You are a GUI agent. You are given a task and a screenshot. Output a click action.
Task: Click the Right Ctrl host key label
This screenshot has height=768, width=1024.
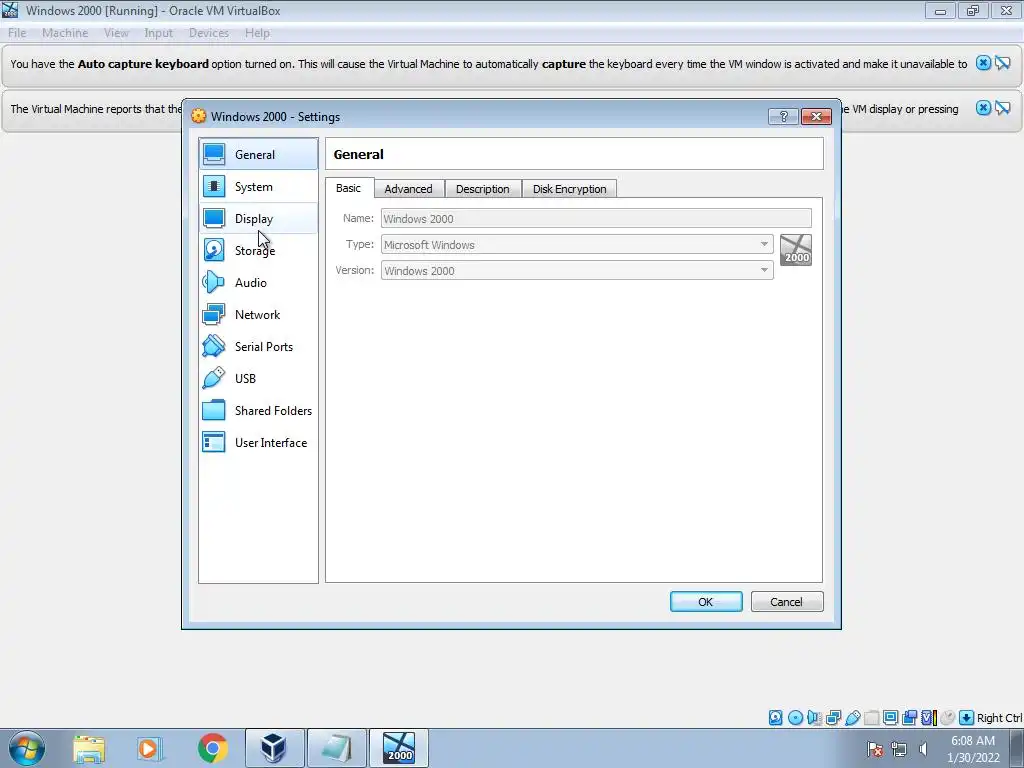pyautogui.click(x=999, y=718)
